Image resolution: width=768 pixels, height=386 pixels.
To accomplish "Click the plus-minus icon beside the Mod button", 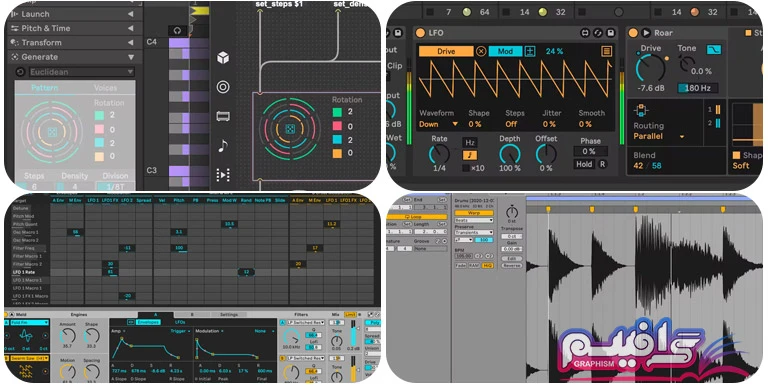I will (x=530, y=51).
